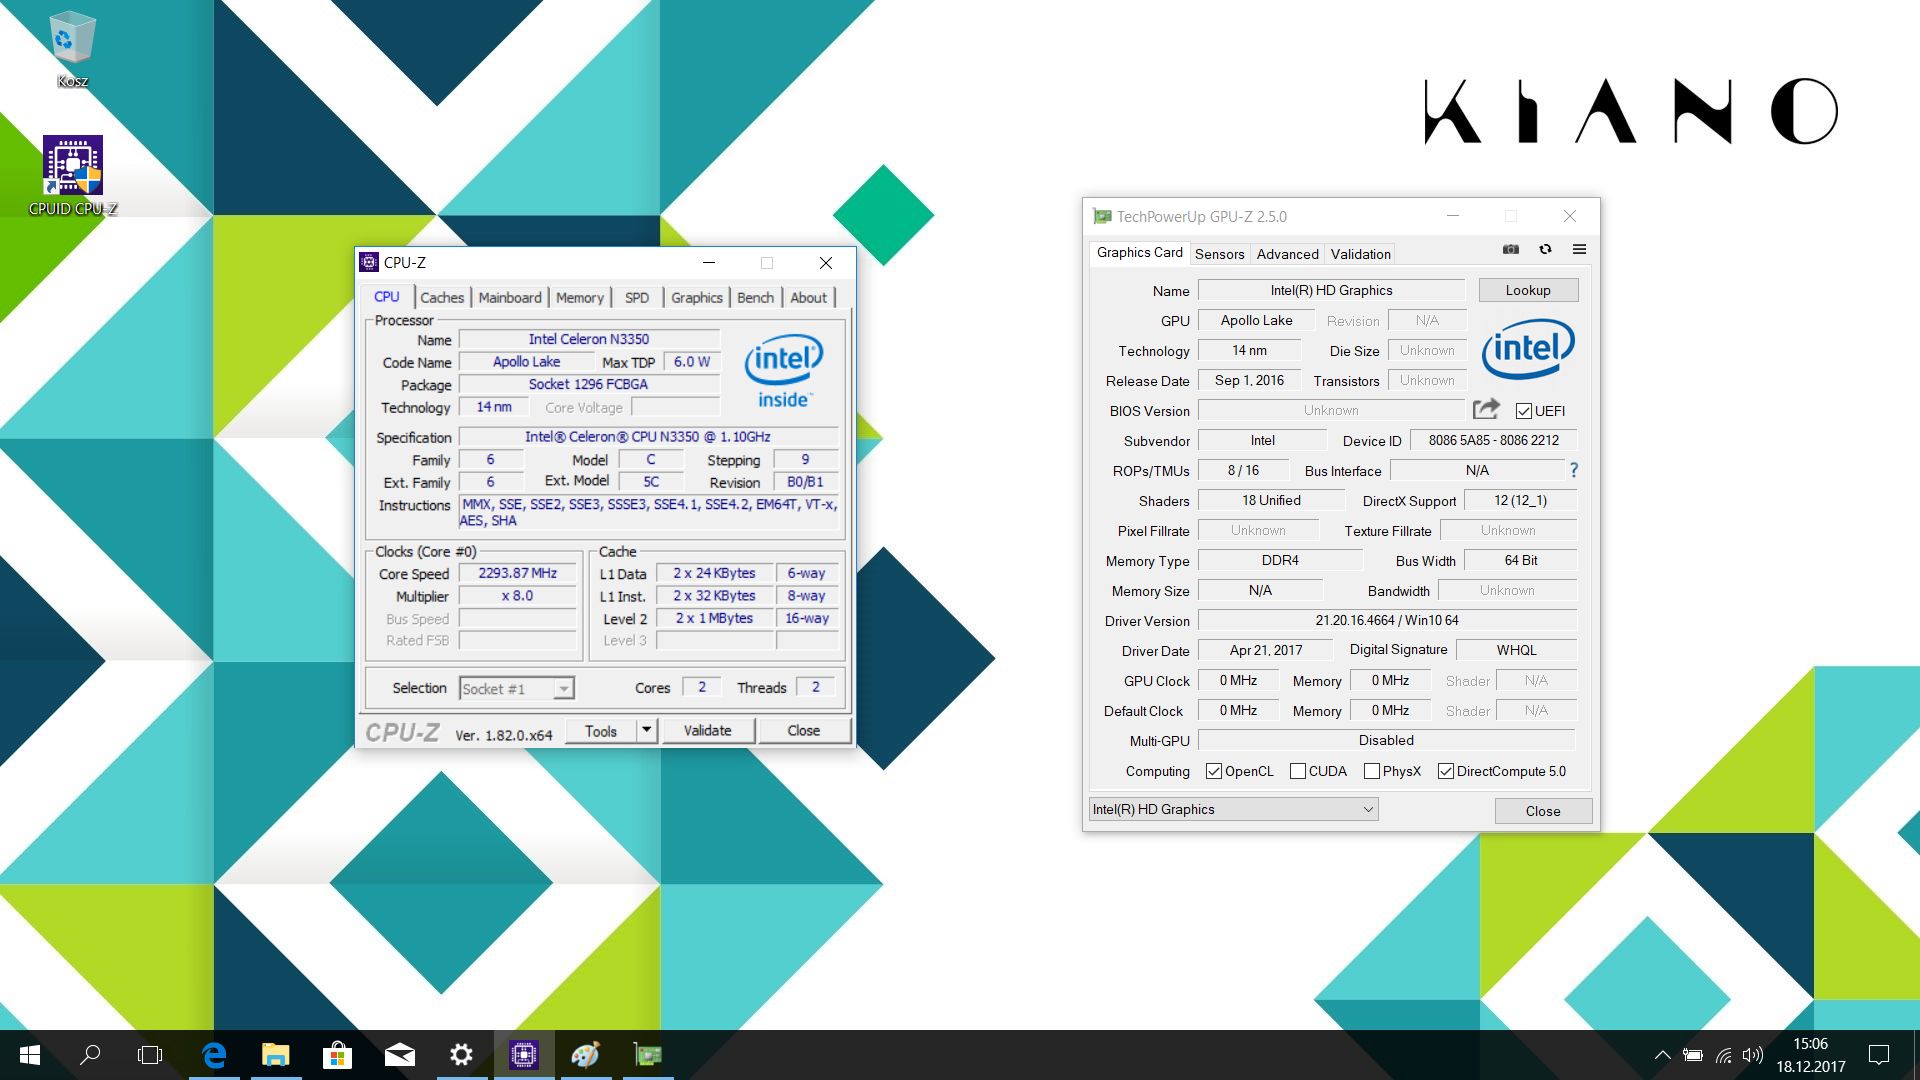Image resolution: width=1920 pixels, height=1080 pixels.
Task: Click the Bus Interface help question mark
Action: click(1573, 470)
